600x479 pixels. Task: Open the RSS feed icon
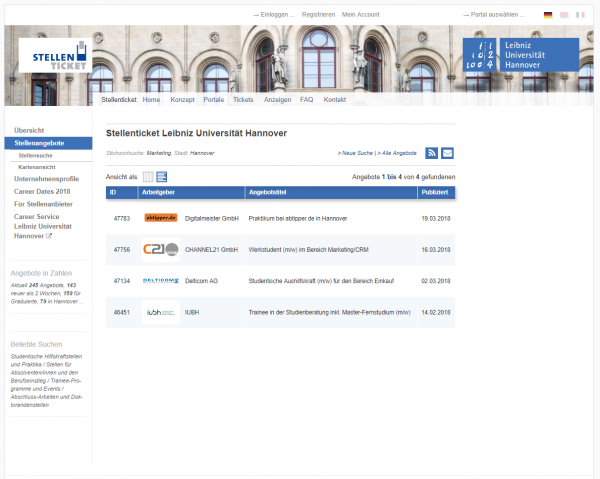click(x=431, y=153)
